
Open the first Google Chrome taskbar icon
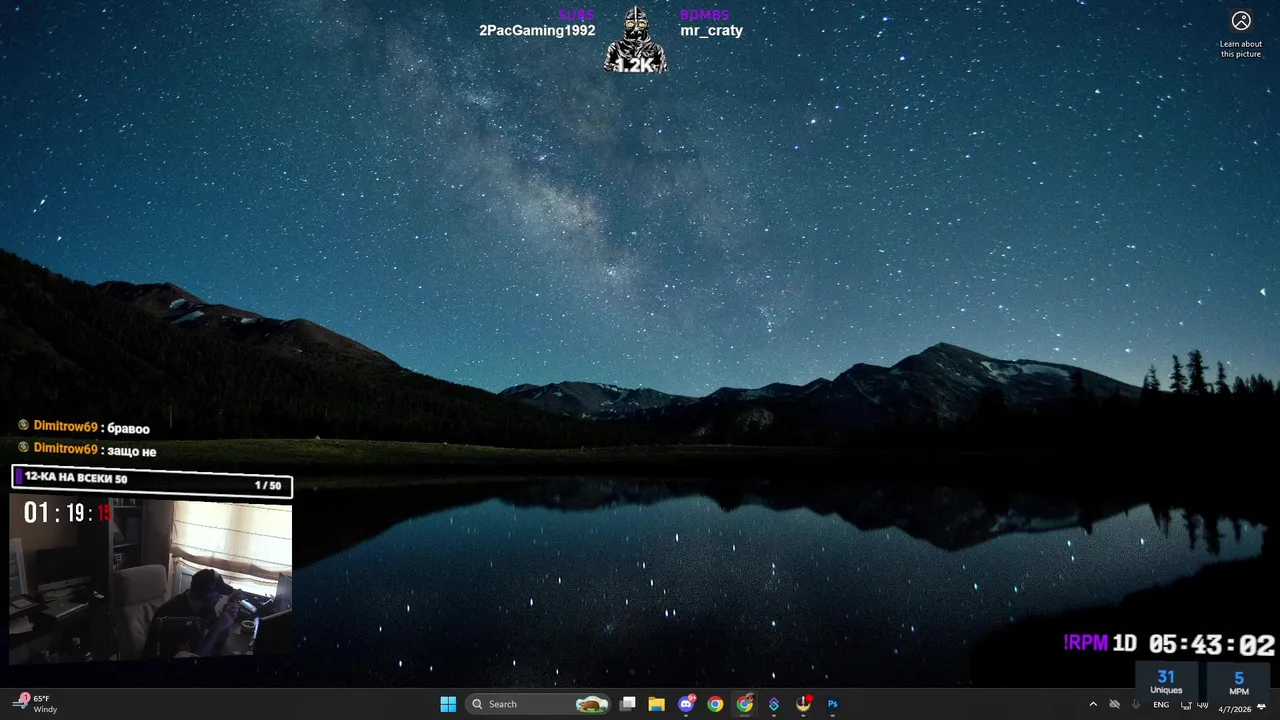pos(715,704)
